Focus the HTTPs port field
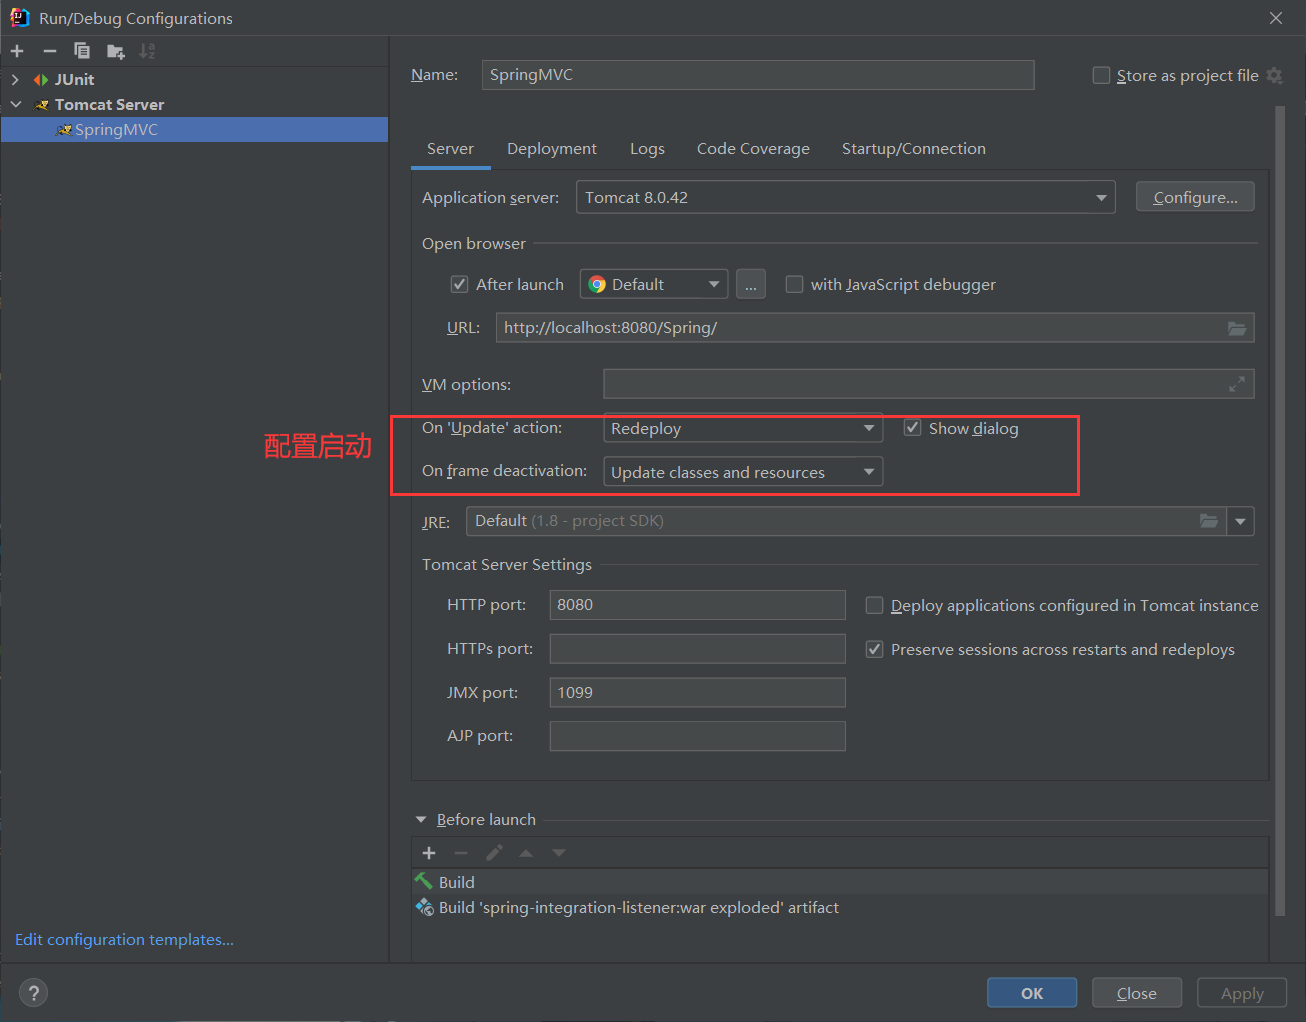The width and height of the screenshot is (1306, 1022). pos(698,649)
